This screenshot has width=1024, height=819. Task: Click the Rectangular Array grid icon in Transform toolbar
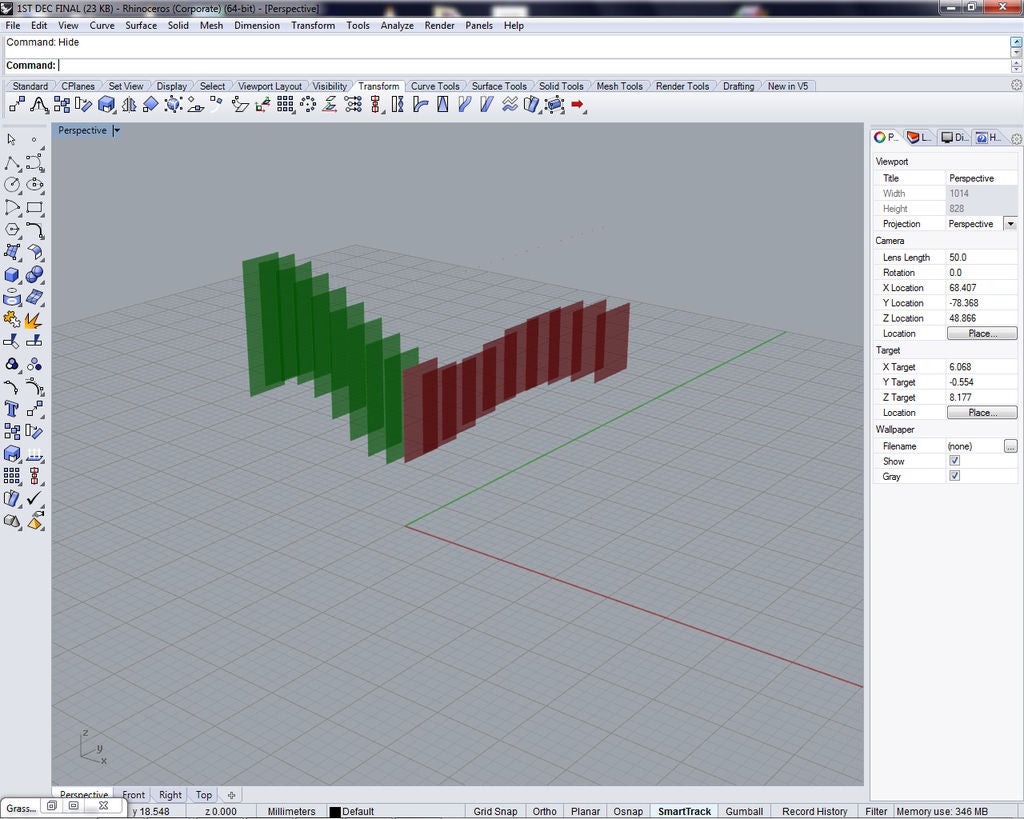285,104
